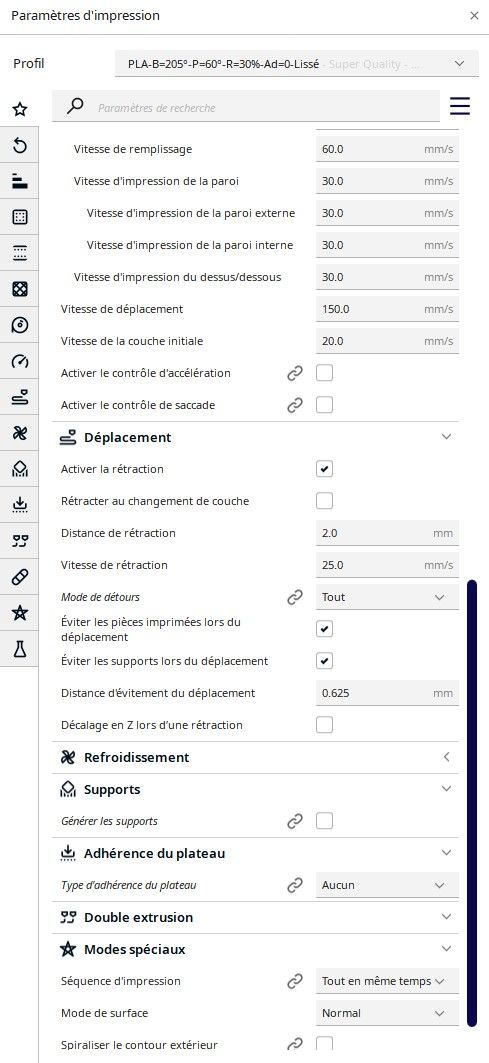Open Mode de détours dropdown set to Tout
The height and width of the screenshot is (1063, 489).
point(387,597)
